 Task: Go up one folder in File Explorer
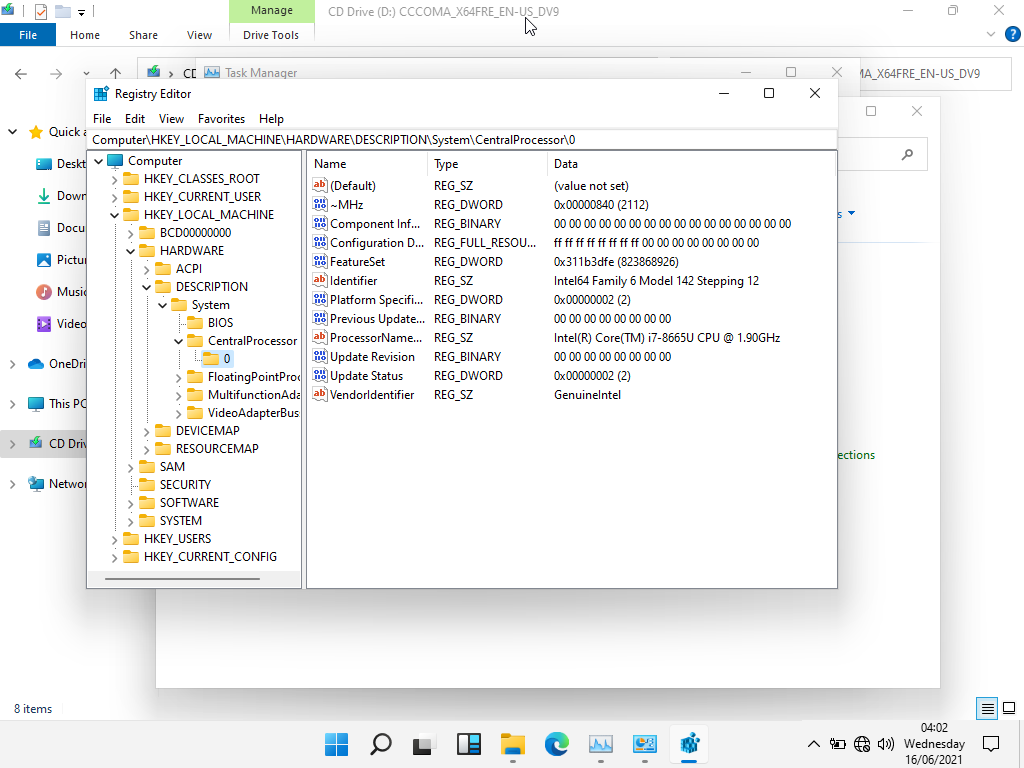[116, 74]
